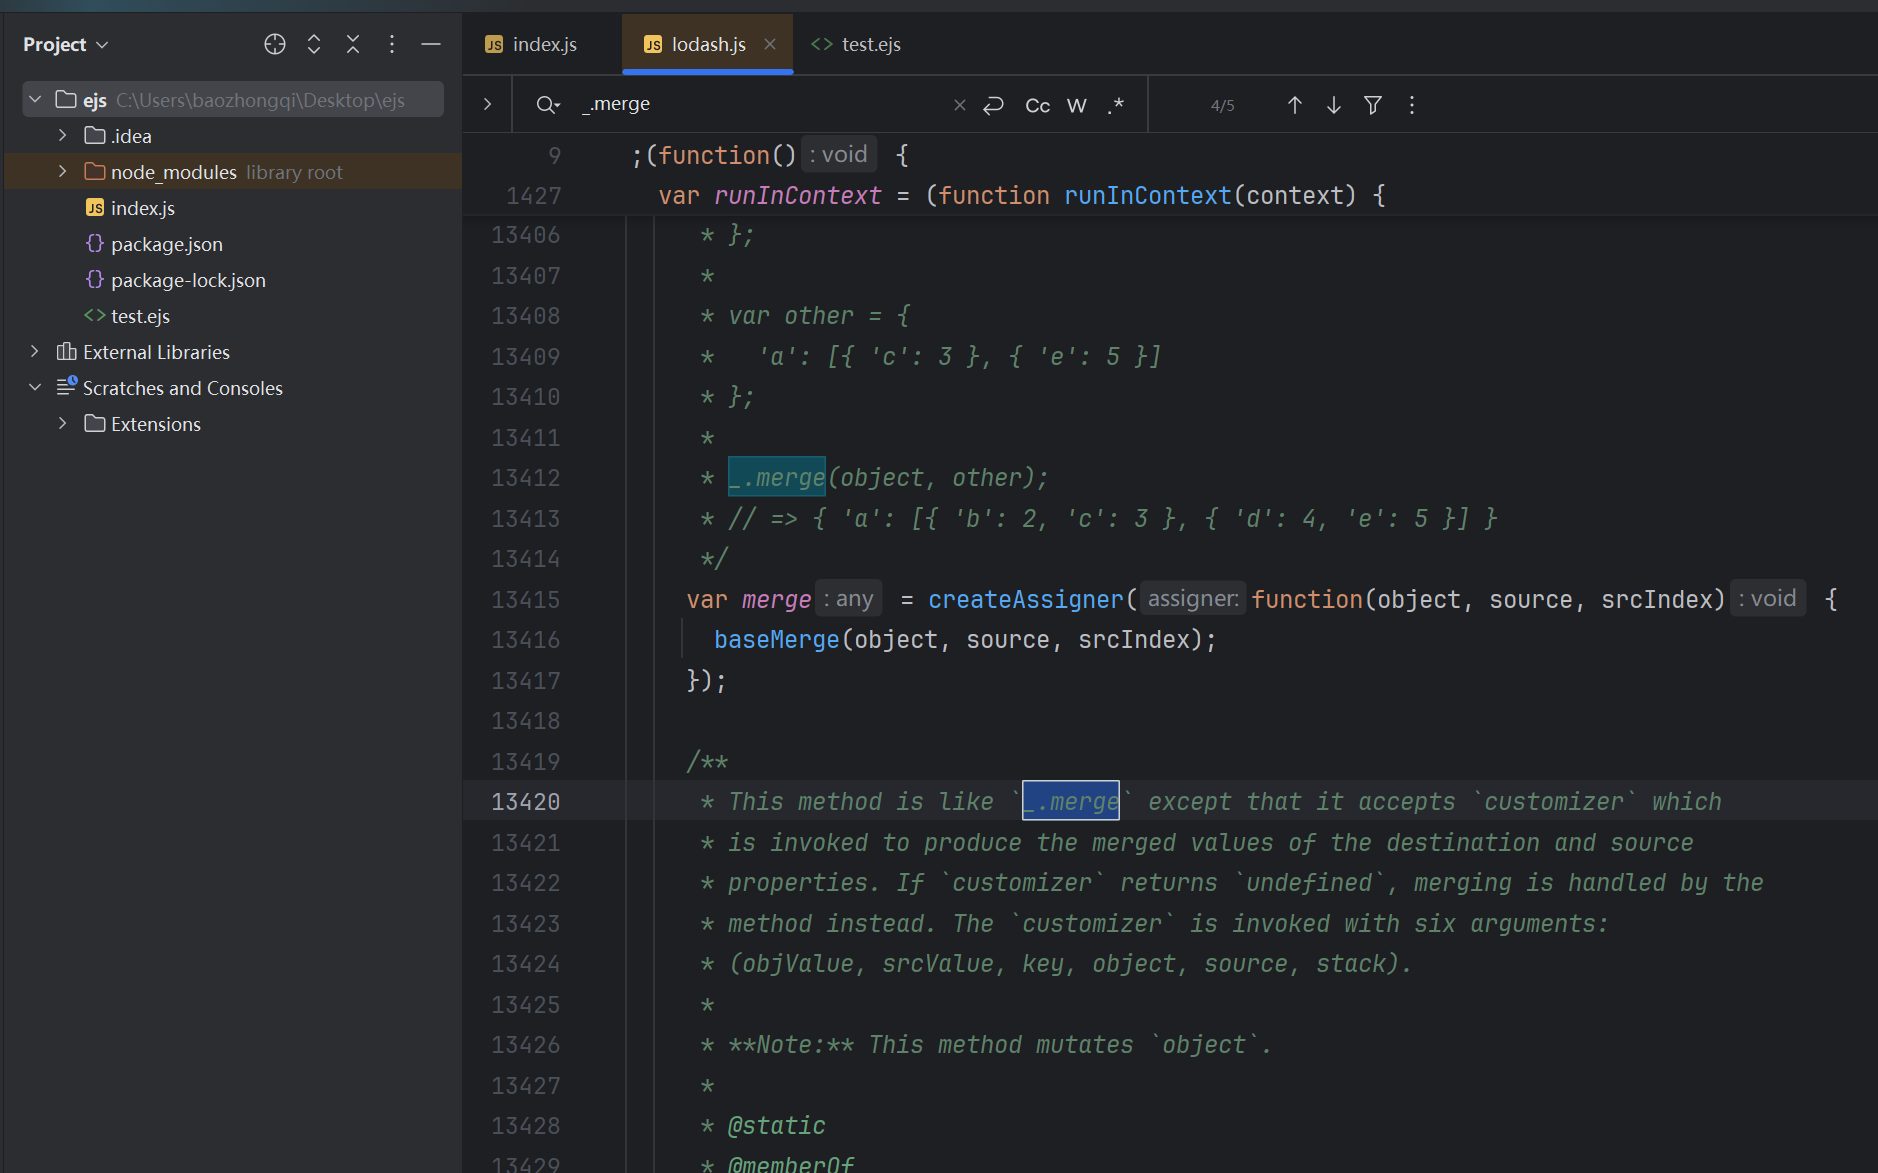This screenshot has width=1878, height=1173.
Task: Jump to next search occurrence
Action: tap(1334, 105)
